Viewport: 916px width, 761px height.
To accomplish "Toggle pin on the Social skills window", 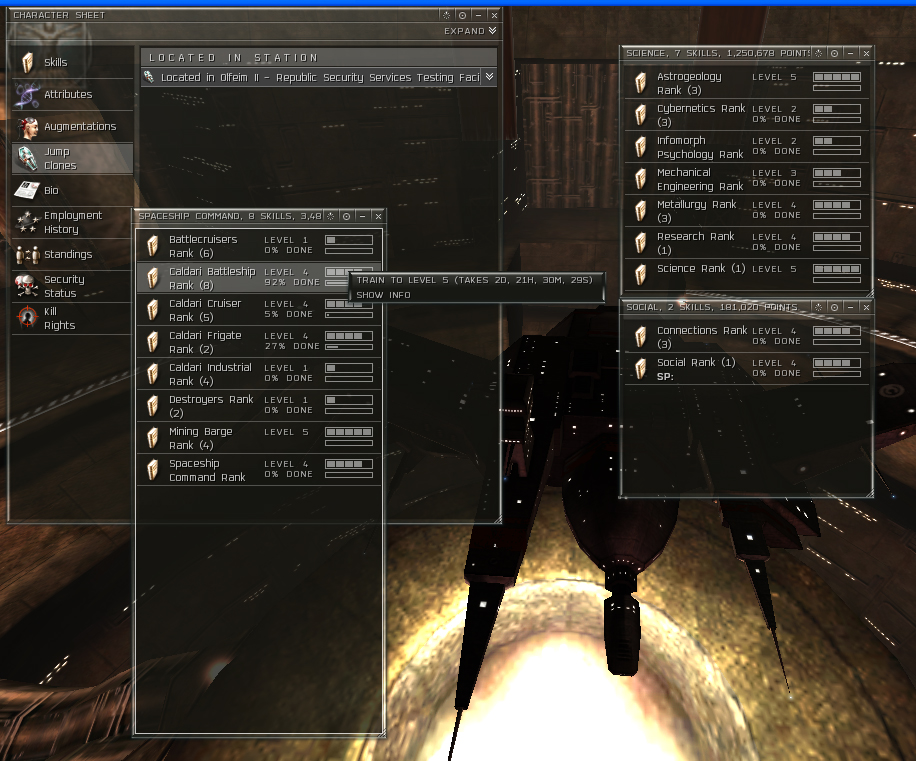I will [x=834, y=307].
